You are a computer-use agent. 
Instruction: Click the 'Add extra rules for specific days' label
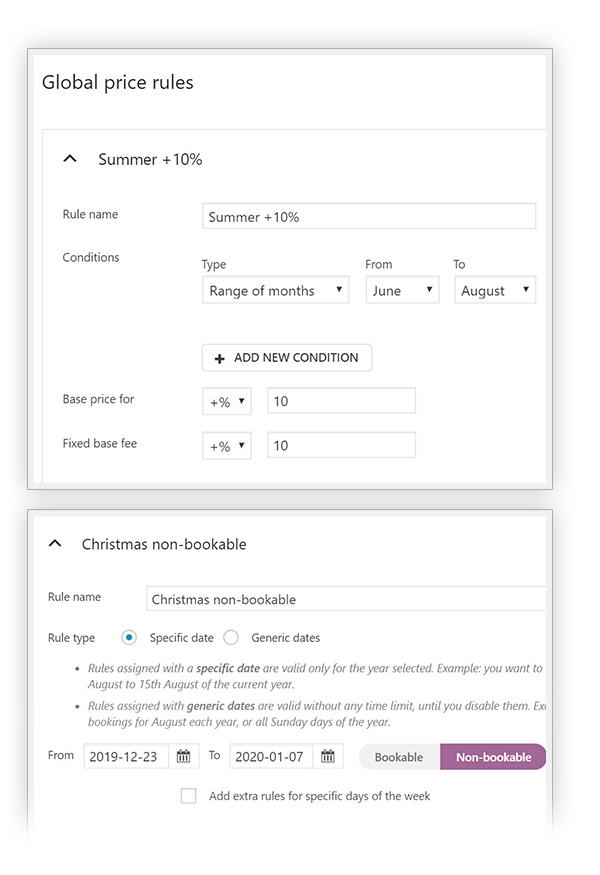(320, 796)
